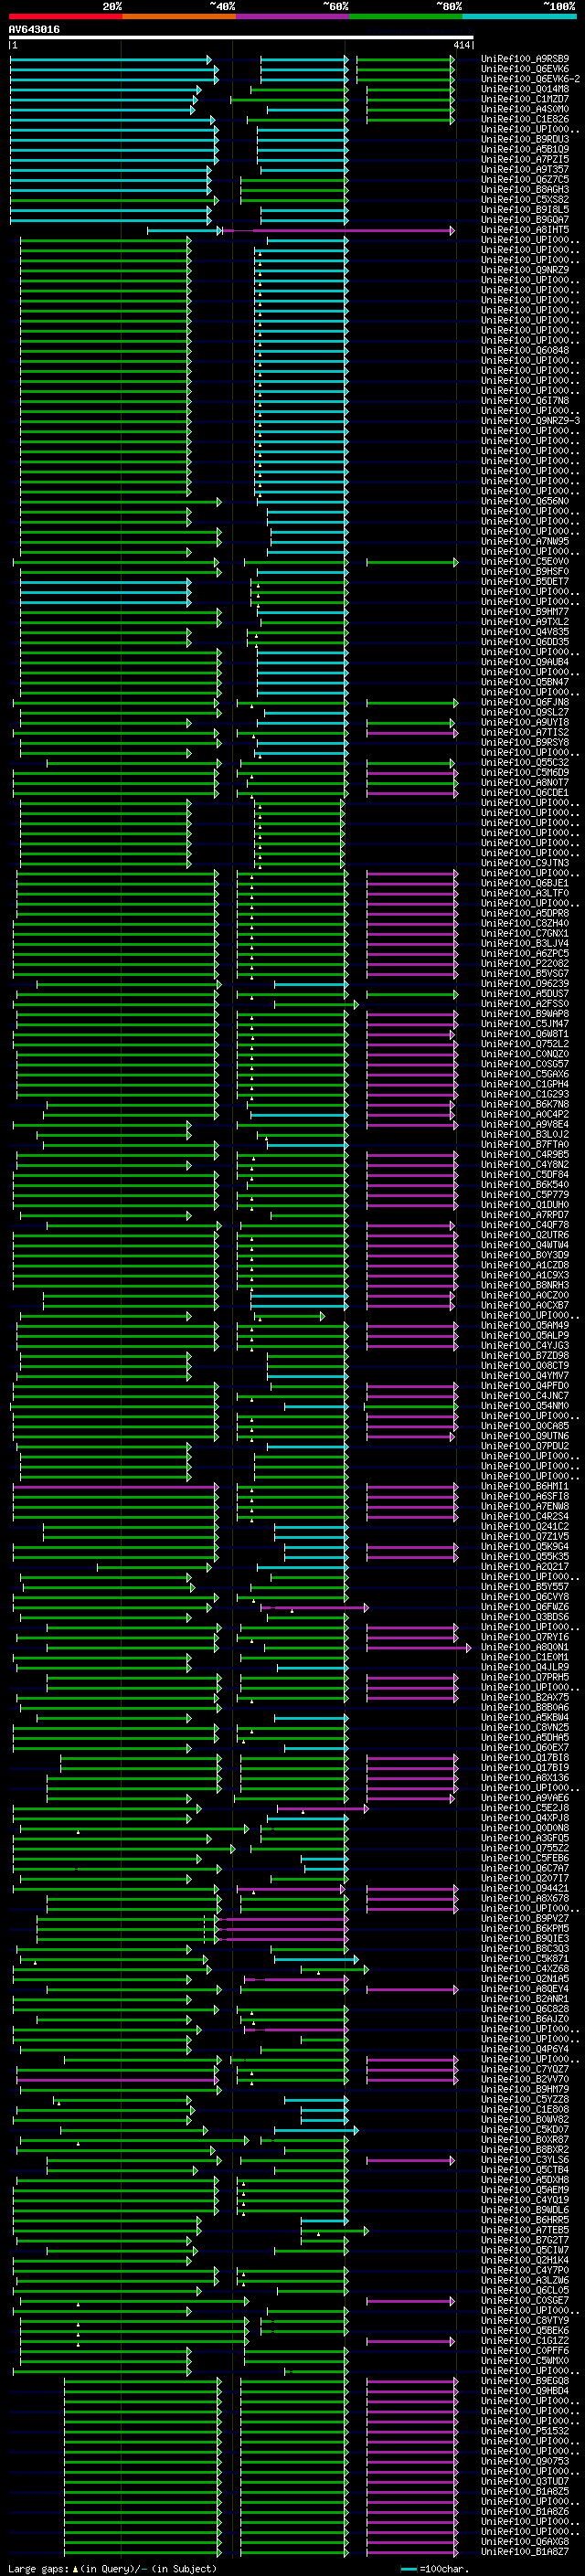Select the UniRef100_B2VV70 row label
This screenshot has width=585, height=2576.
[x=525, y=2080]
